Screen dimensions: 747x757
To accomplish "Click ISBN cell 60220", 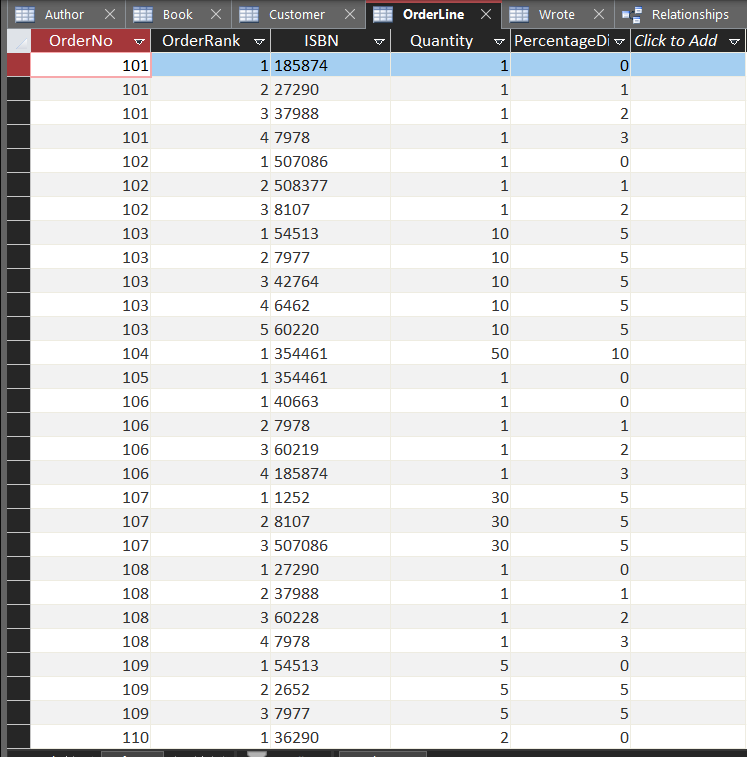I will click(331, 329).
